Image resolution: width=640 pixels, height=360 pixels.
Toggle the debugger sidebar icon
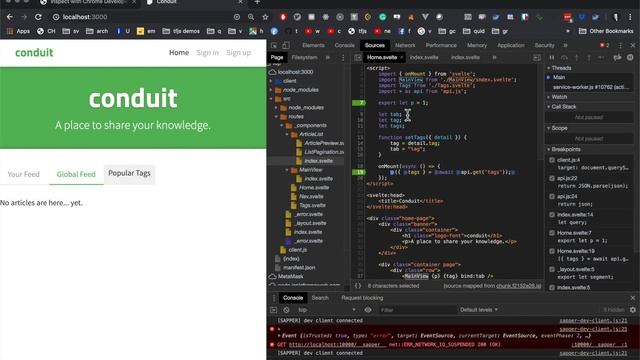coord(537,58)
